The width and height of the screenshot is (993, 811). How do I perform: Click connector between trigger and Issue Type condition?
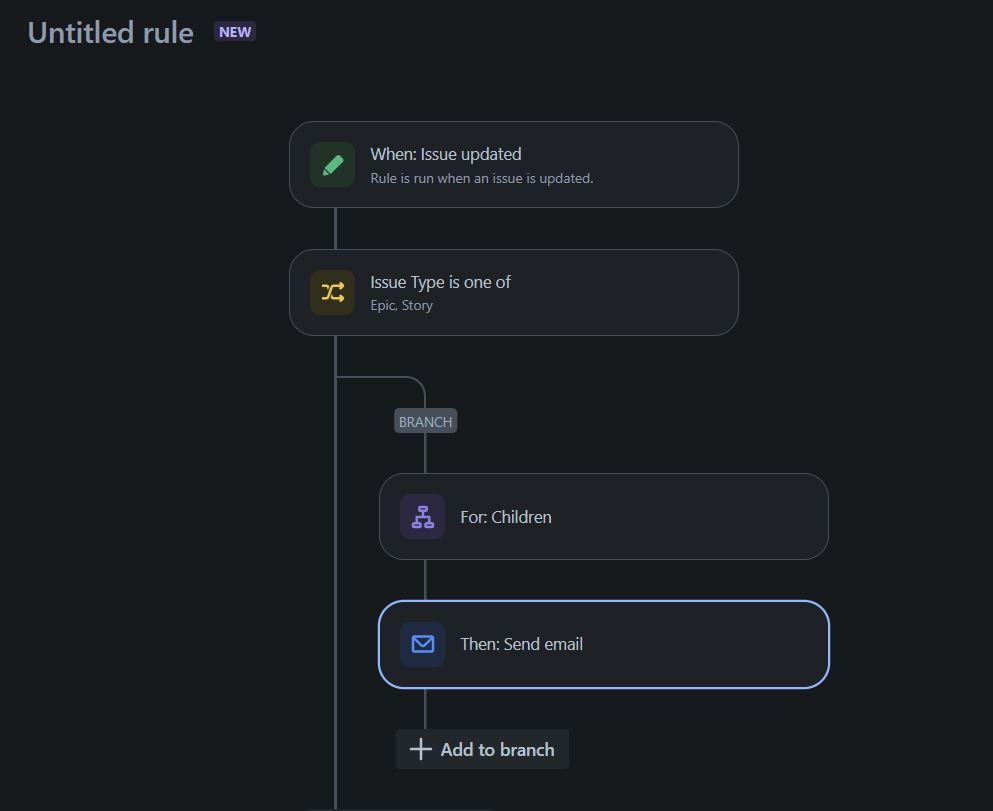(335, 229)
